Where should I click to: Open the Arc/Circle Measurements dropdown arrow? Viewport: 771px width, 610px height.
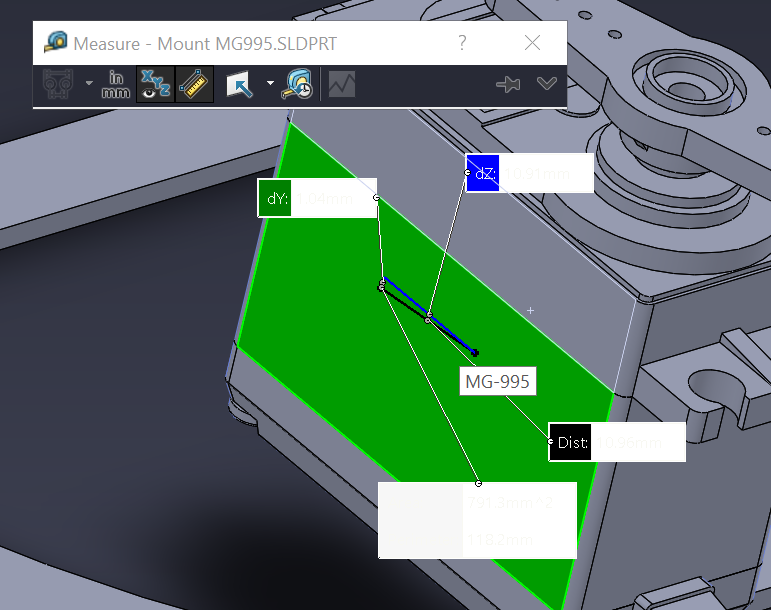click(x=89, y=83)
